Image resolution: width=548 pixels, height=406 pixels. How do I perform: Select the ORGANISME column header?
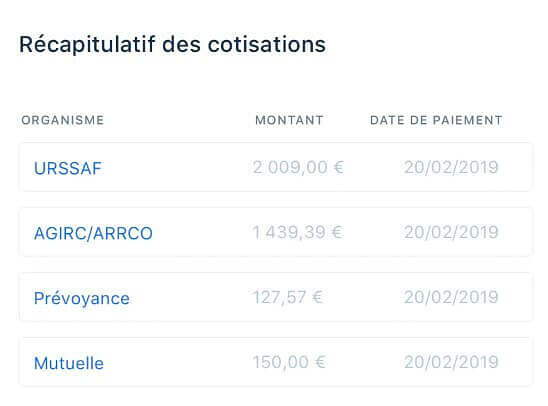click(x=63, y=120)
